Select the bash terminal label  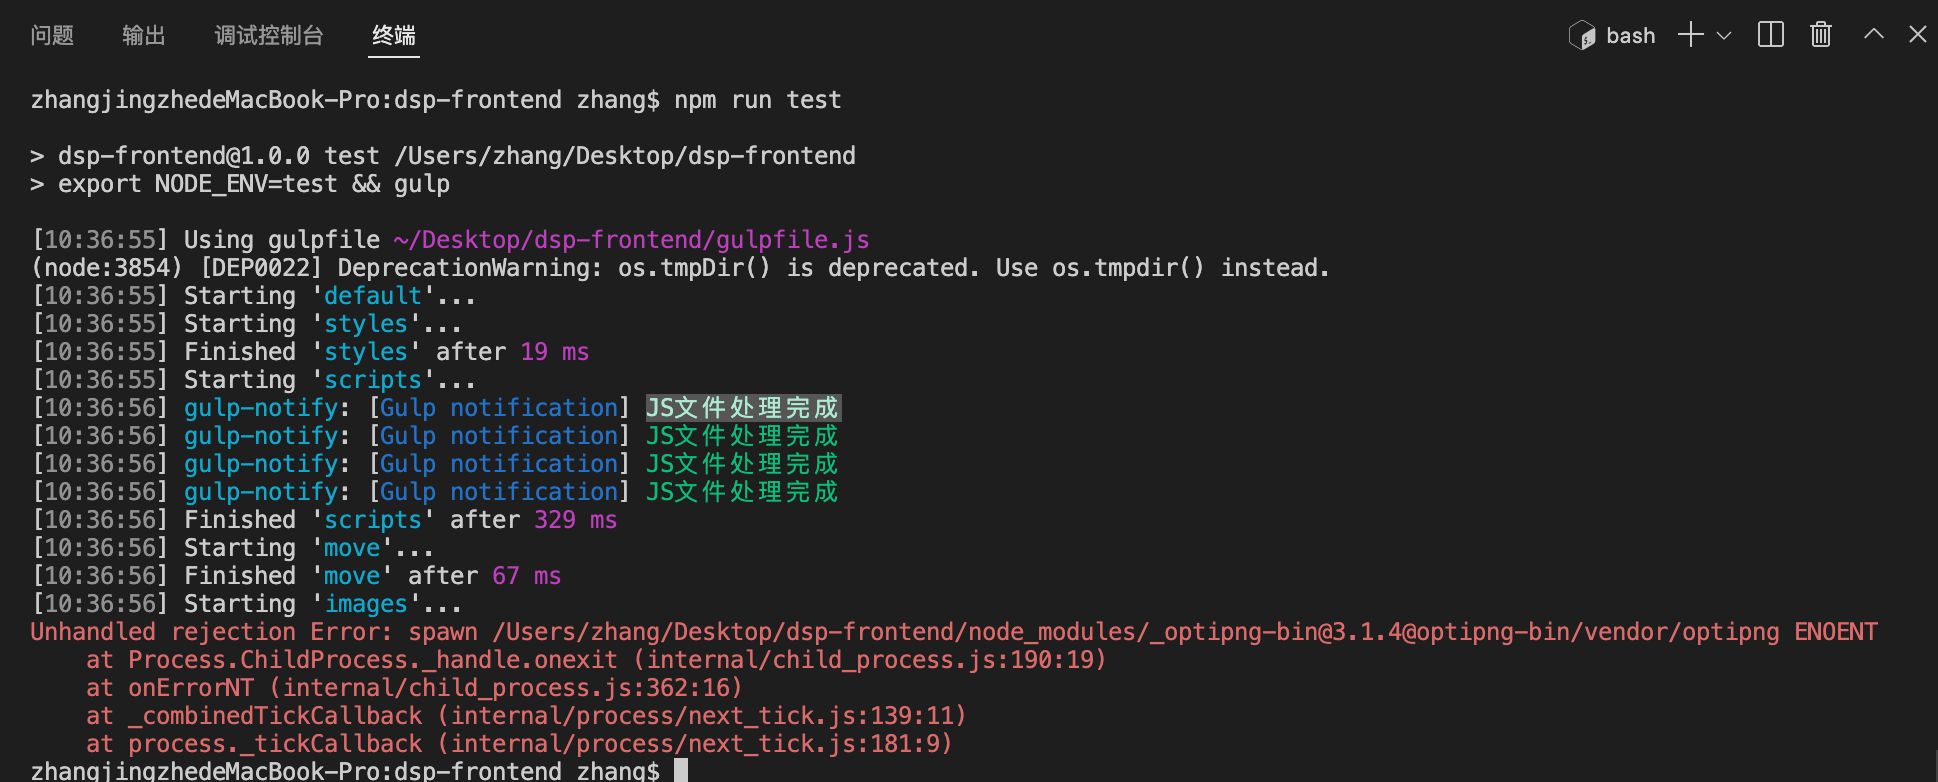point(1631,36)
